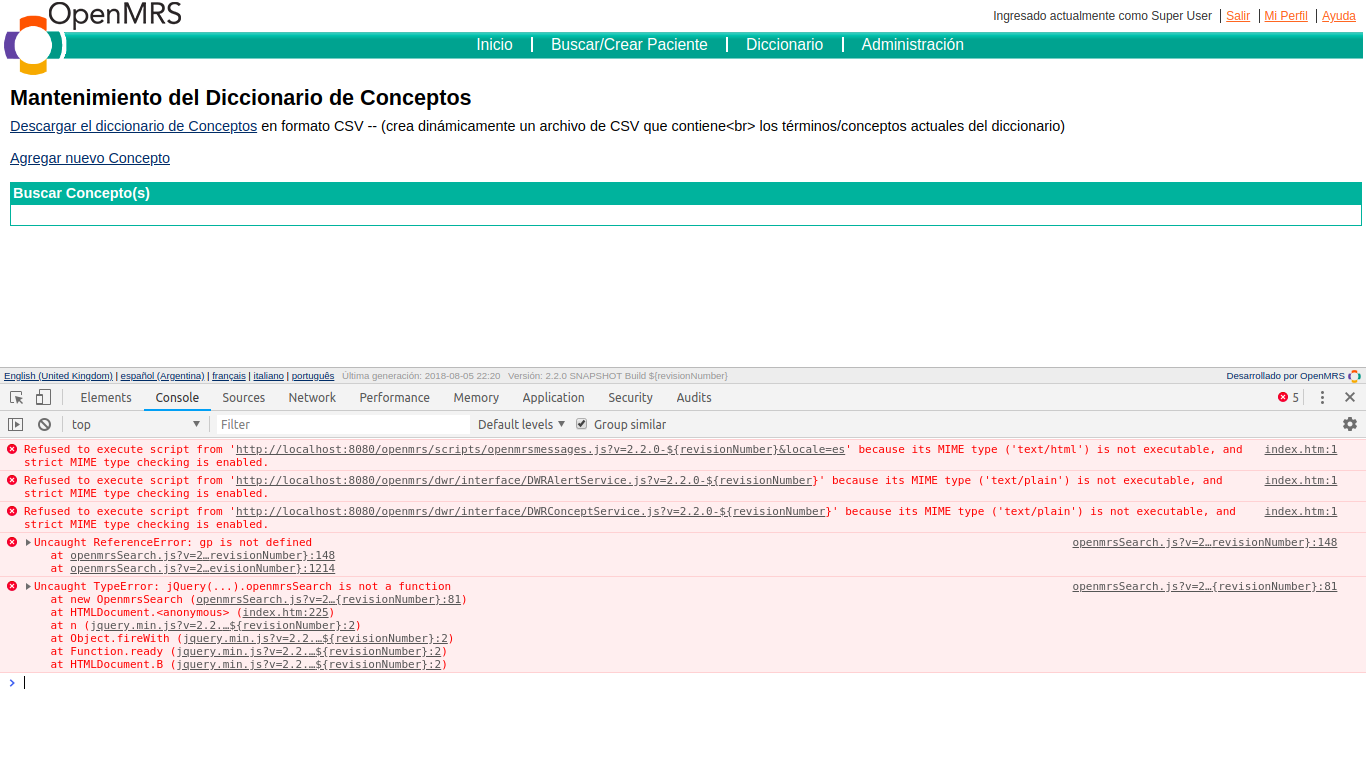Open openmrsSearch.js:81 source link on right
This screenshot has height=768, width=1366.
point(1204,586)
